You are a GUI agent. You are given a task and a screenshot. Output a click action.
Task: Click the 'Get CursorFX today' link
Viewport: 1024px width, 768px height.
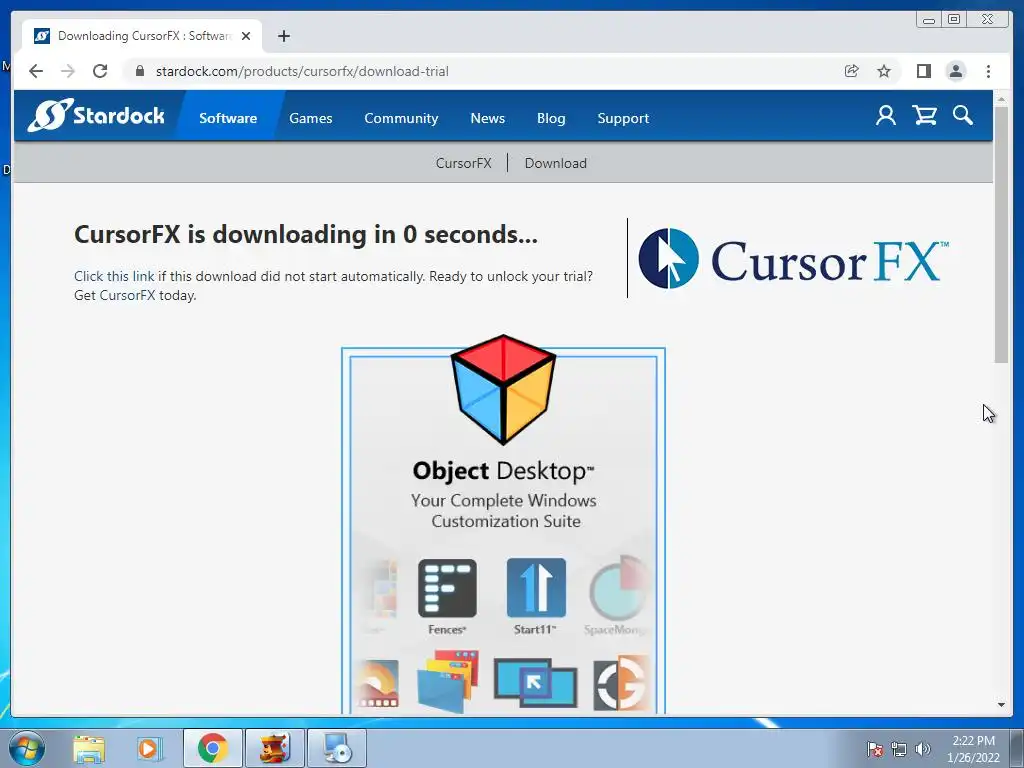tap(135, 295)
